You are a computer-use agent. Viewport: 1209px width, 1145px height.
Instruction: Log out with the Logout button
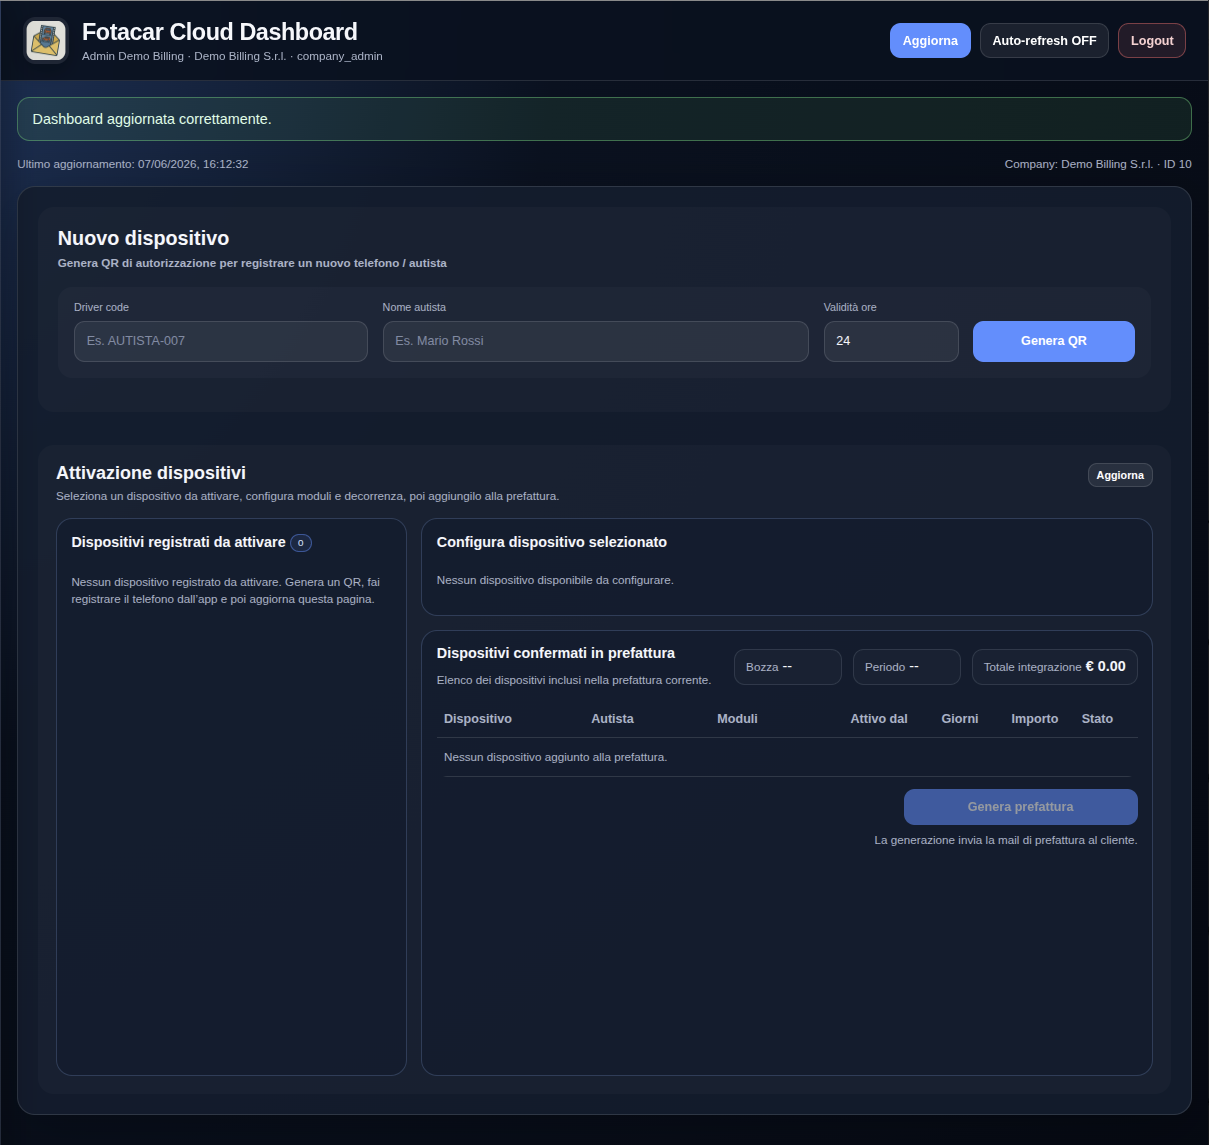1152,41
